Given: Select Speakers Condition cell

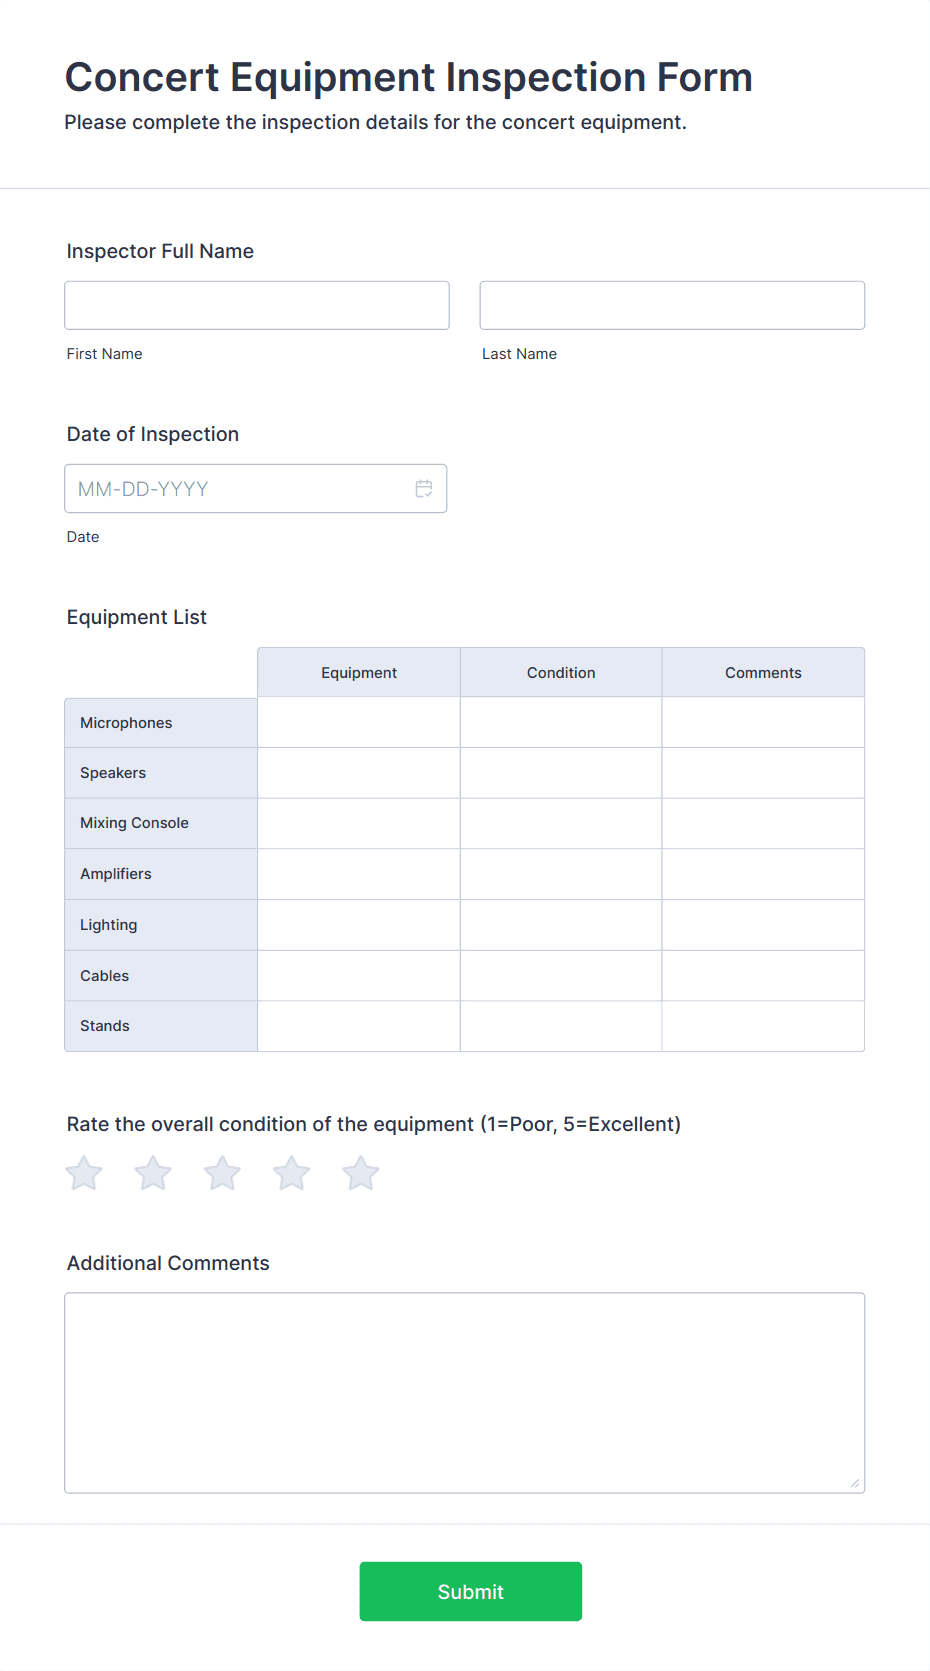Looking at the screenshot, I should click(561, 773).
